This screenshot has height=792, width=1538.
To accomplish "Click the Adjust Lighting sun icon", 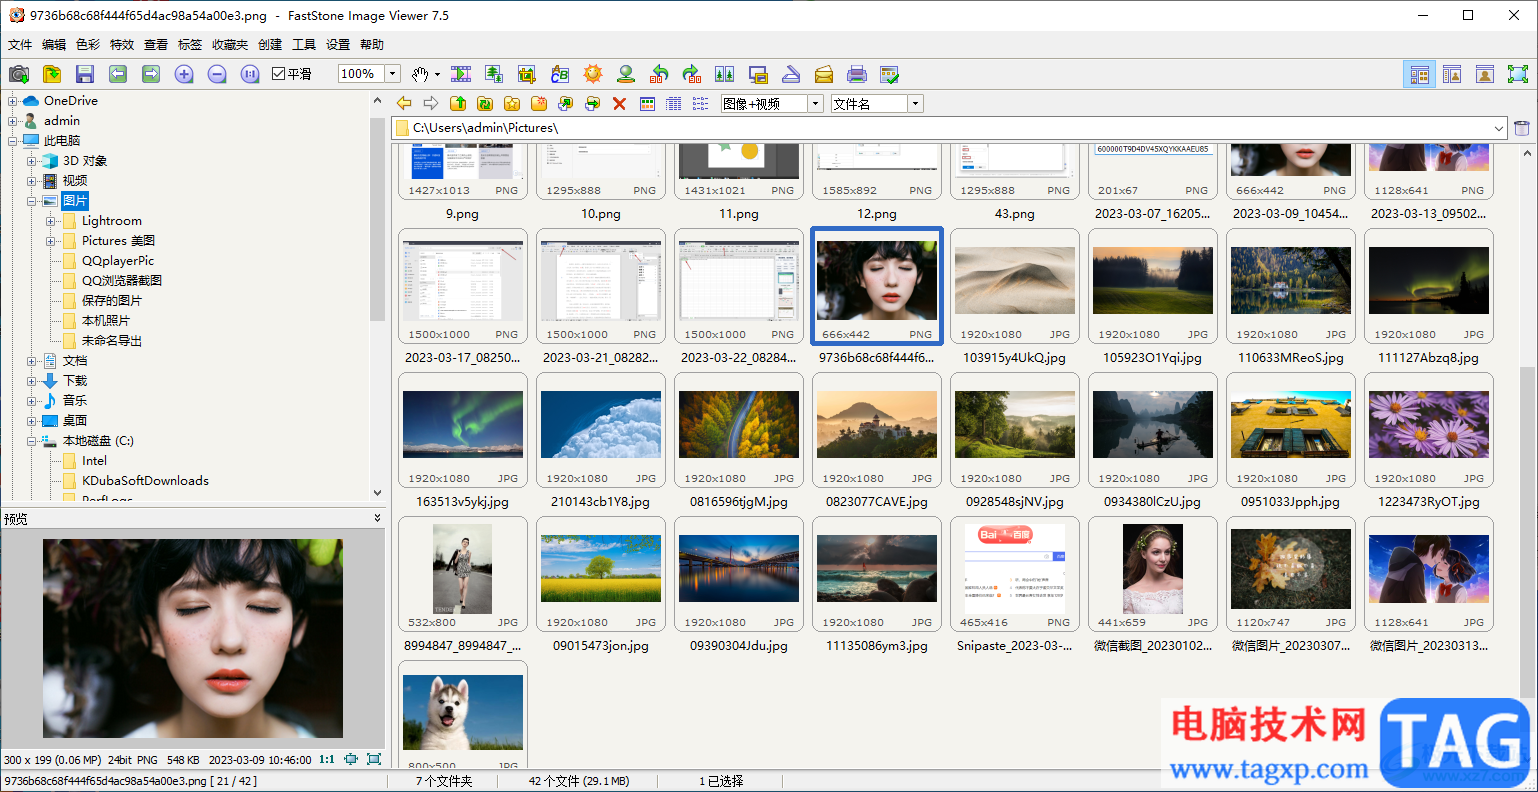I will click(593, 74).
